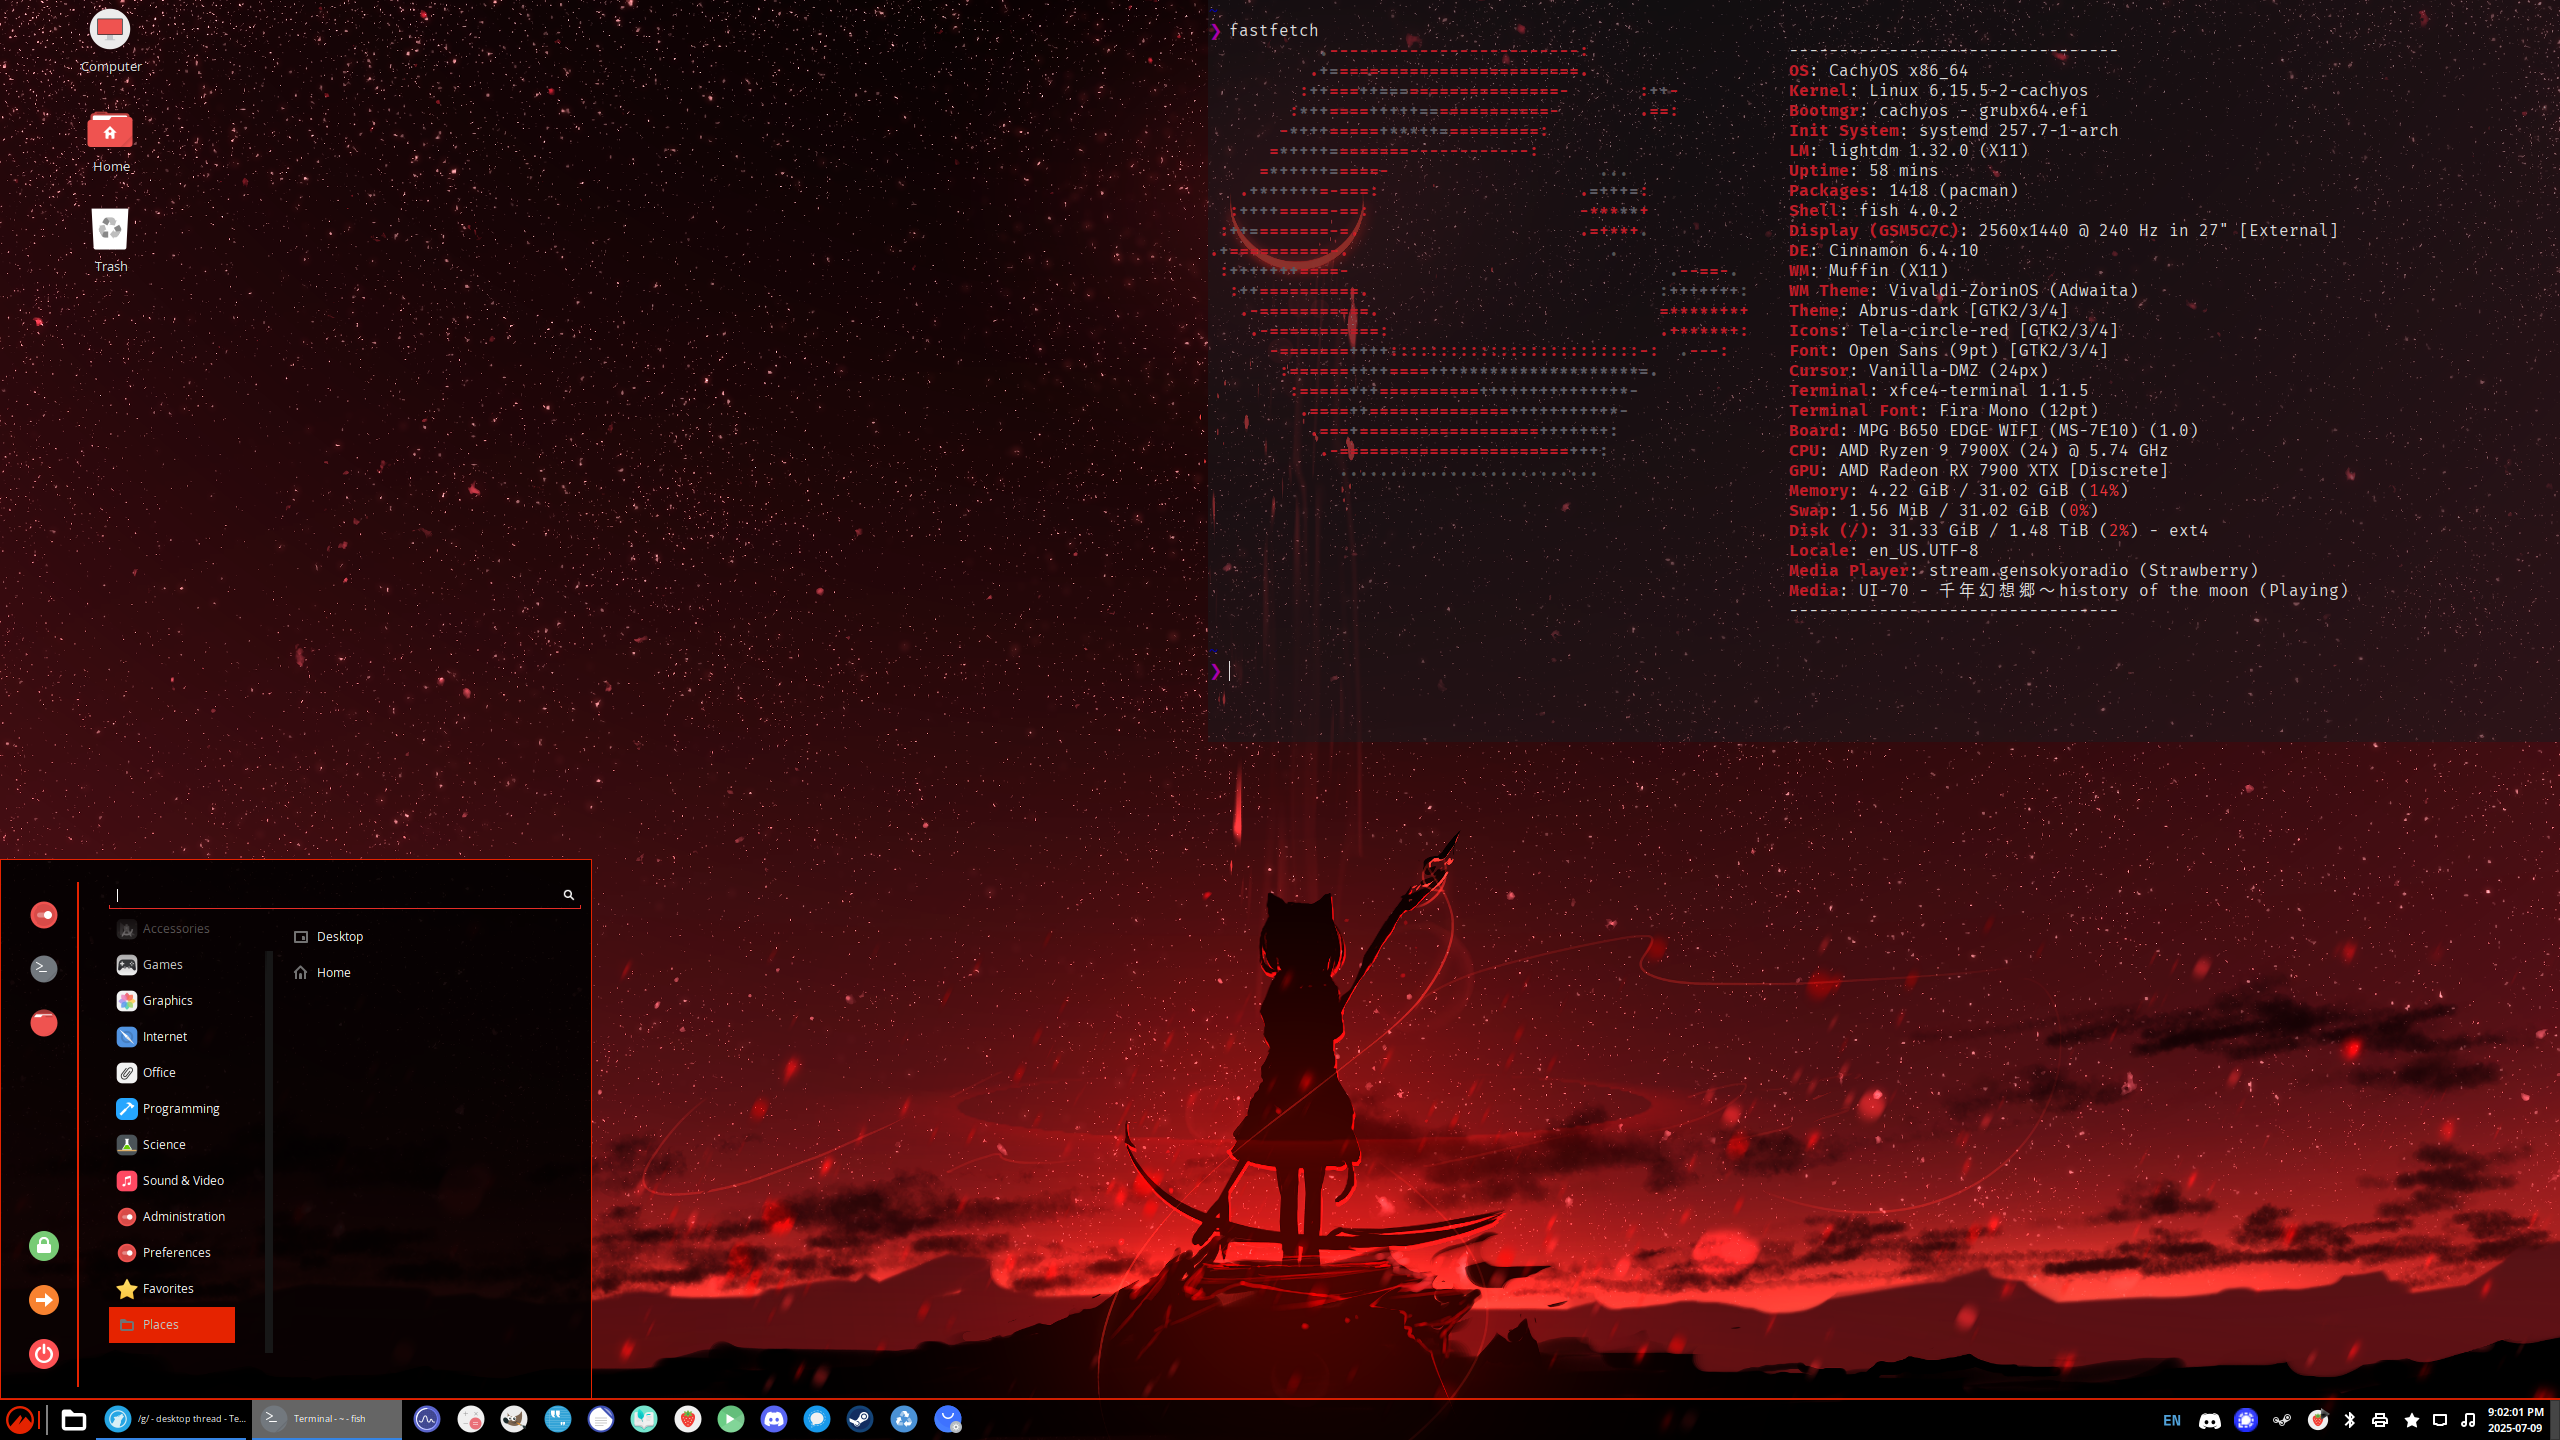Launch the green play-button media app

tap(731, 1419)
